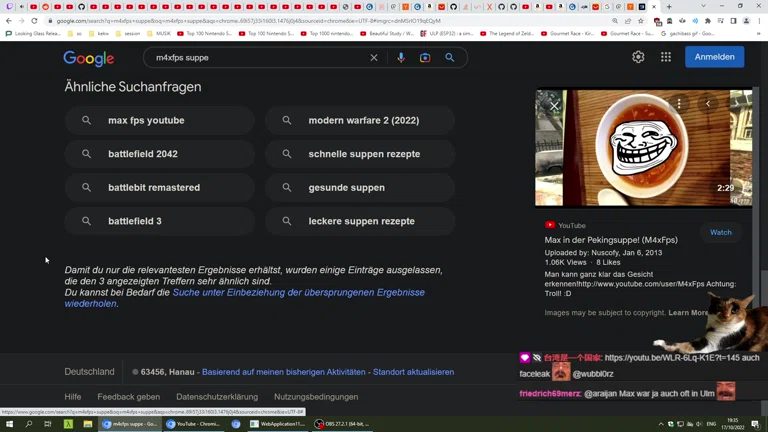Go back with browser back arrow

pos(9,21)
